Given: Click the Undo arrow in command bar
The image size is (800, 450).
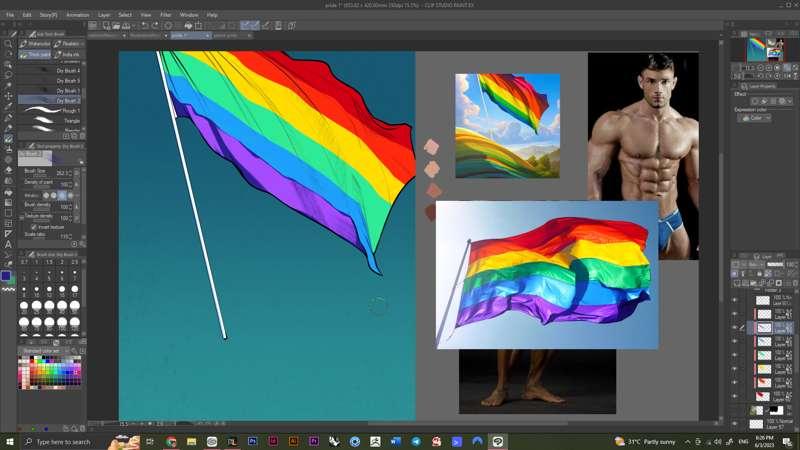Looking at the screenshot, I should (145, 26).
